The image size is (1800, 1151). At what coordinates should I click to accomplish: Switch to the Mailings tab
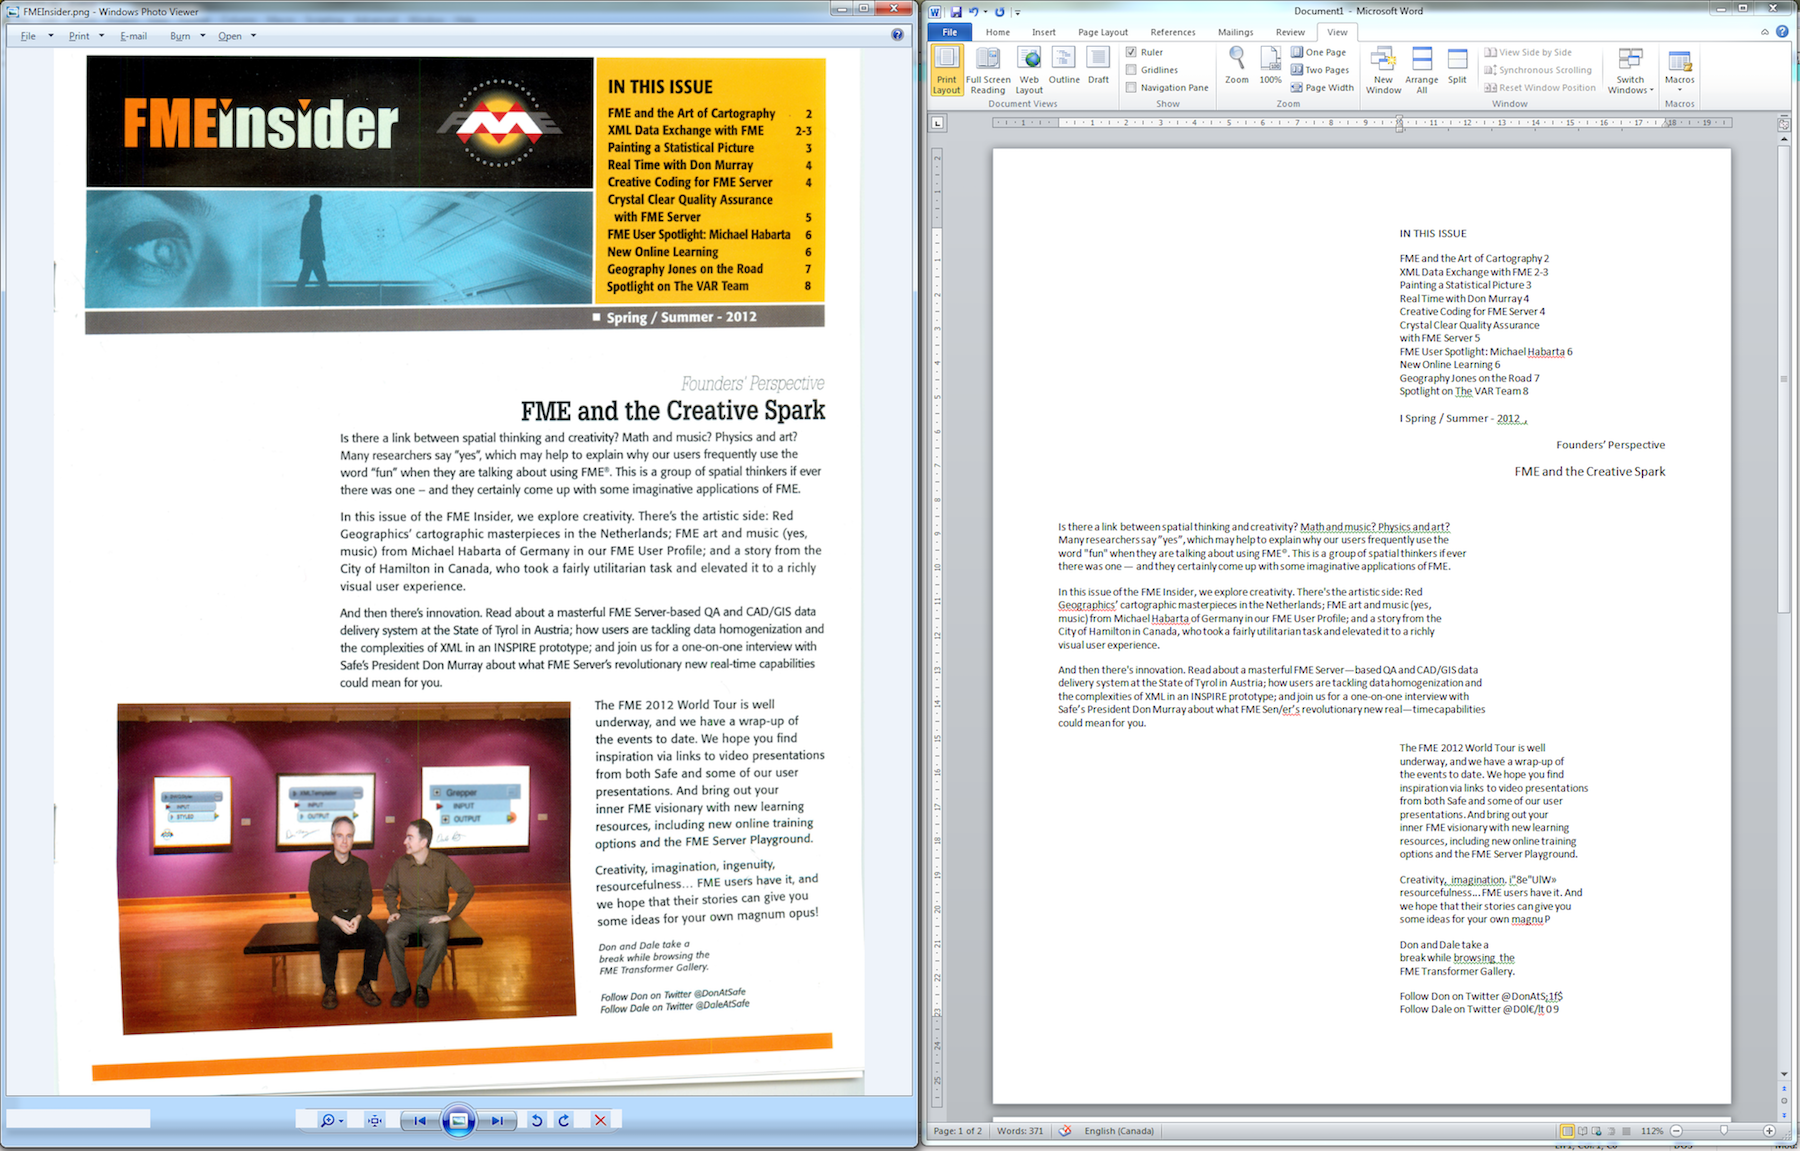[x=1236, y=32]
